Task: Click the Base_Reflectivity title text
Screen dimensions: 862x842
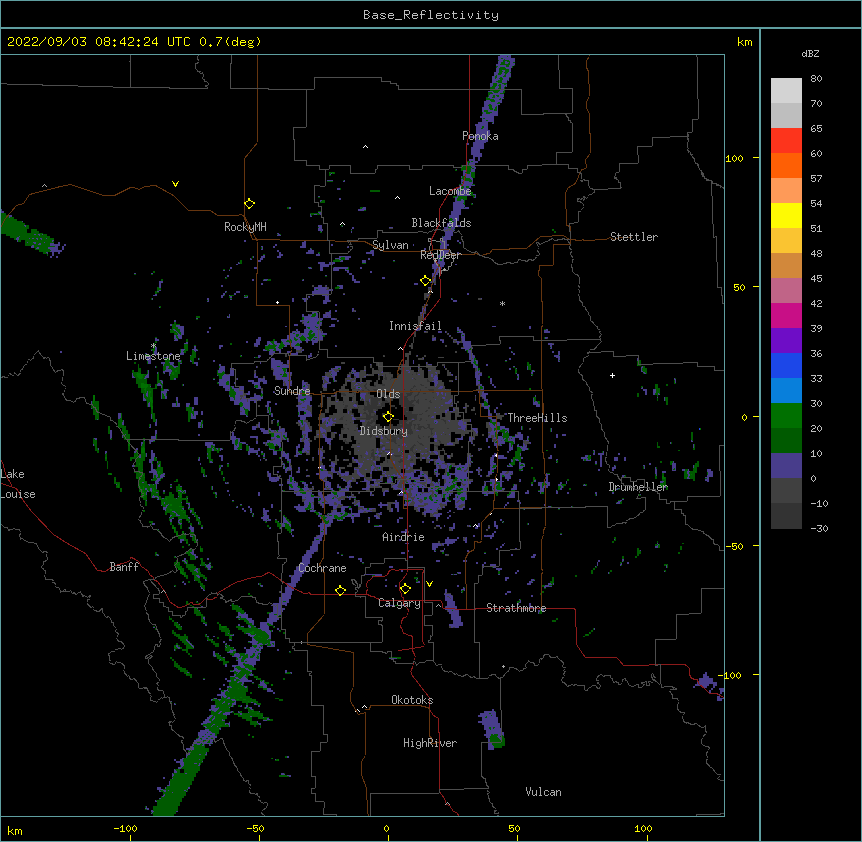Action: coord(431,15)
